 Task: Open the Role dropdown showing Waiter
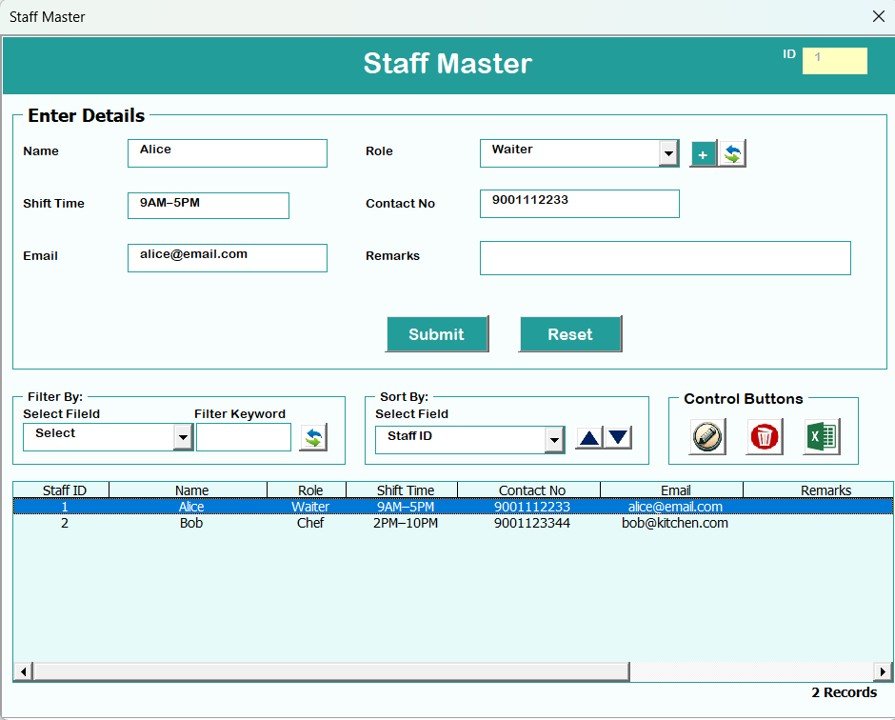(668, 154)
